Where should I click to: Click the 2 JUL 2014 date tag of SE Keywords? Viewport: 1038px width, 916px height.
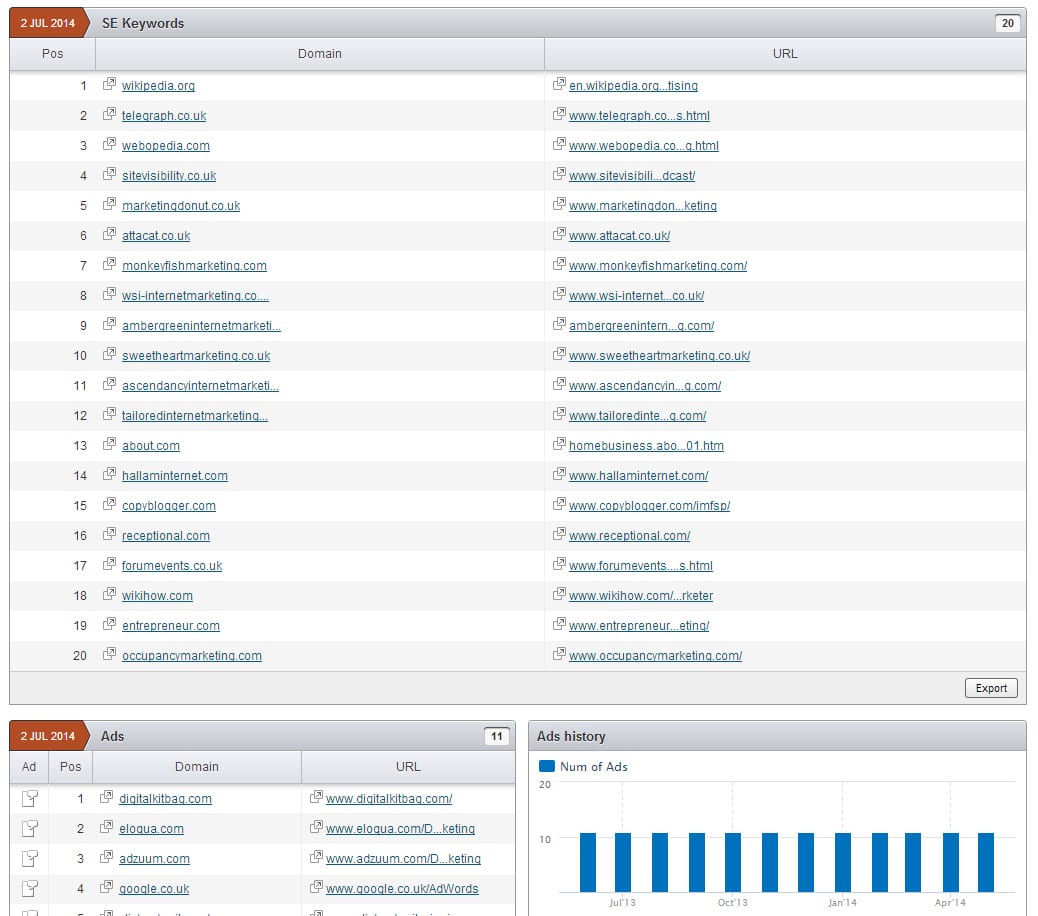48,23
